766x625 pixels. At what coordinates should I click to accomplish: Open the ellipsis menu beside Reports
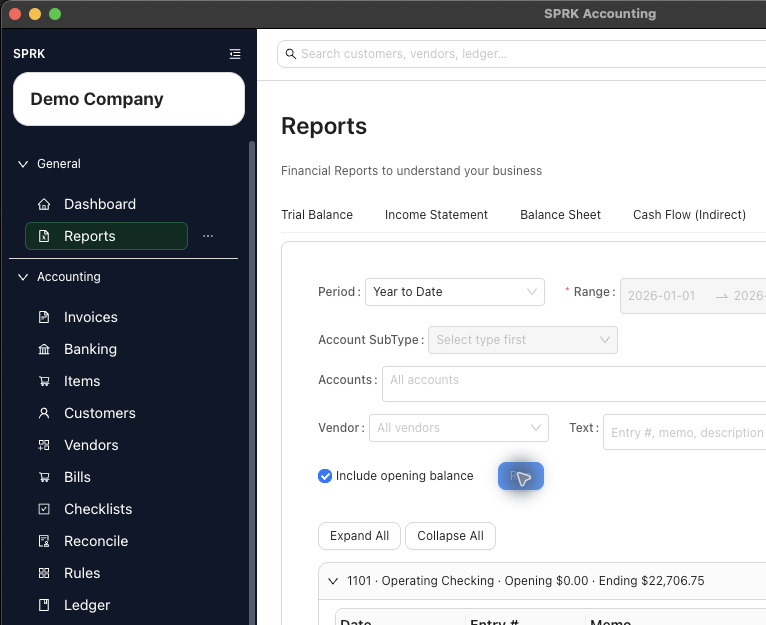point(208,236)
